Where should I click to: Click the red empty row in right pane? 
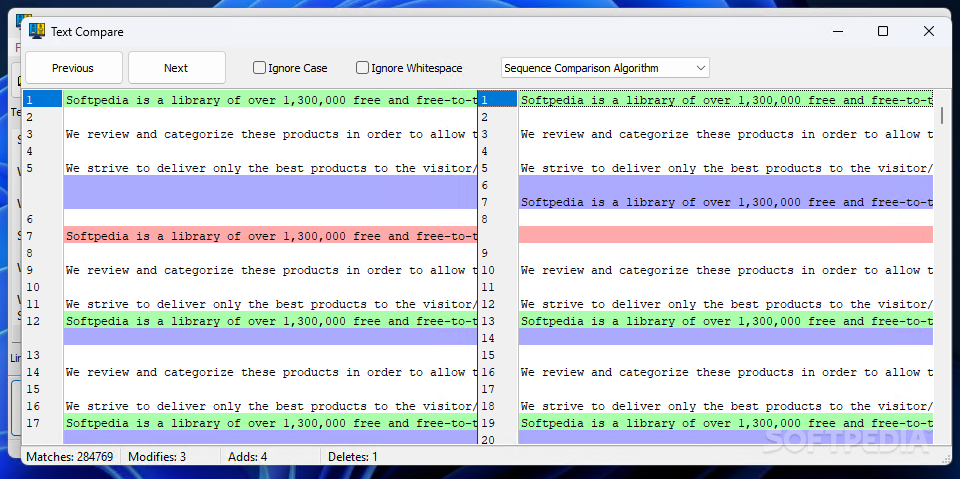[726, 235]
